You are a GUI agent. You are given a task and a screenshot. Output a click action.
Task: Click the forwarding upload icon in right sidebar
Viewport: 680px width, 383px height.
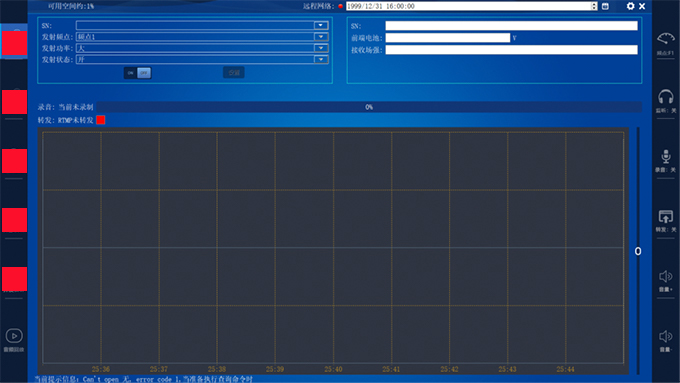click(665, 216)
